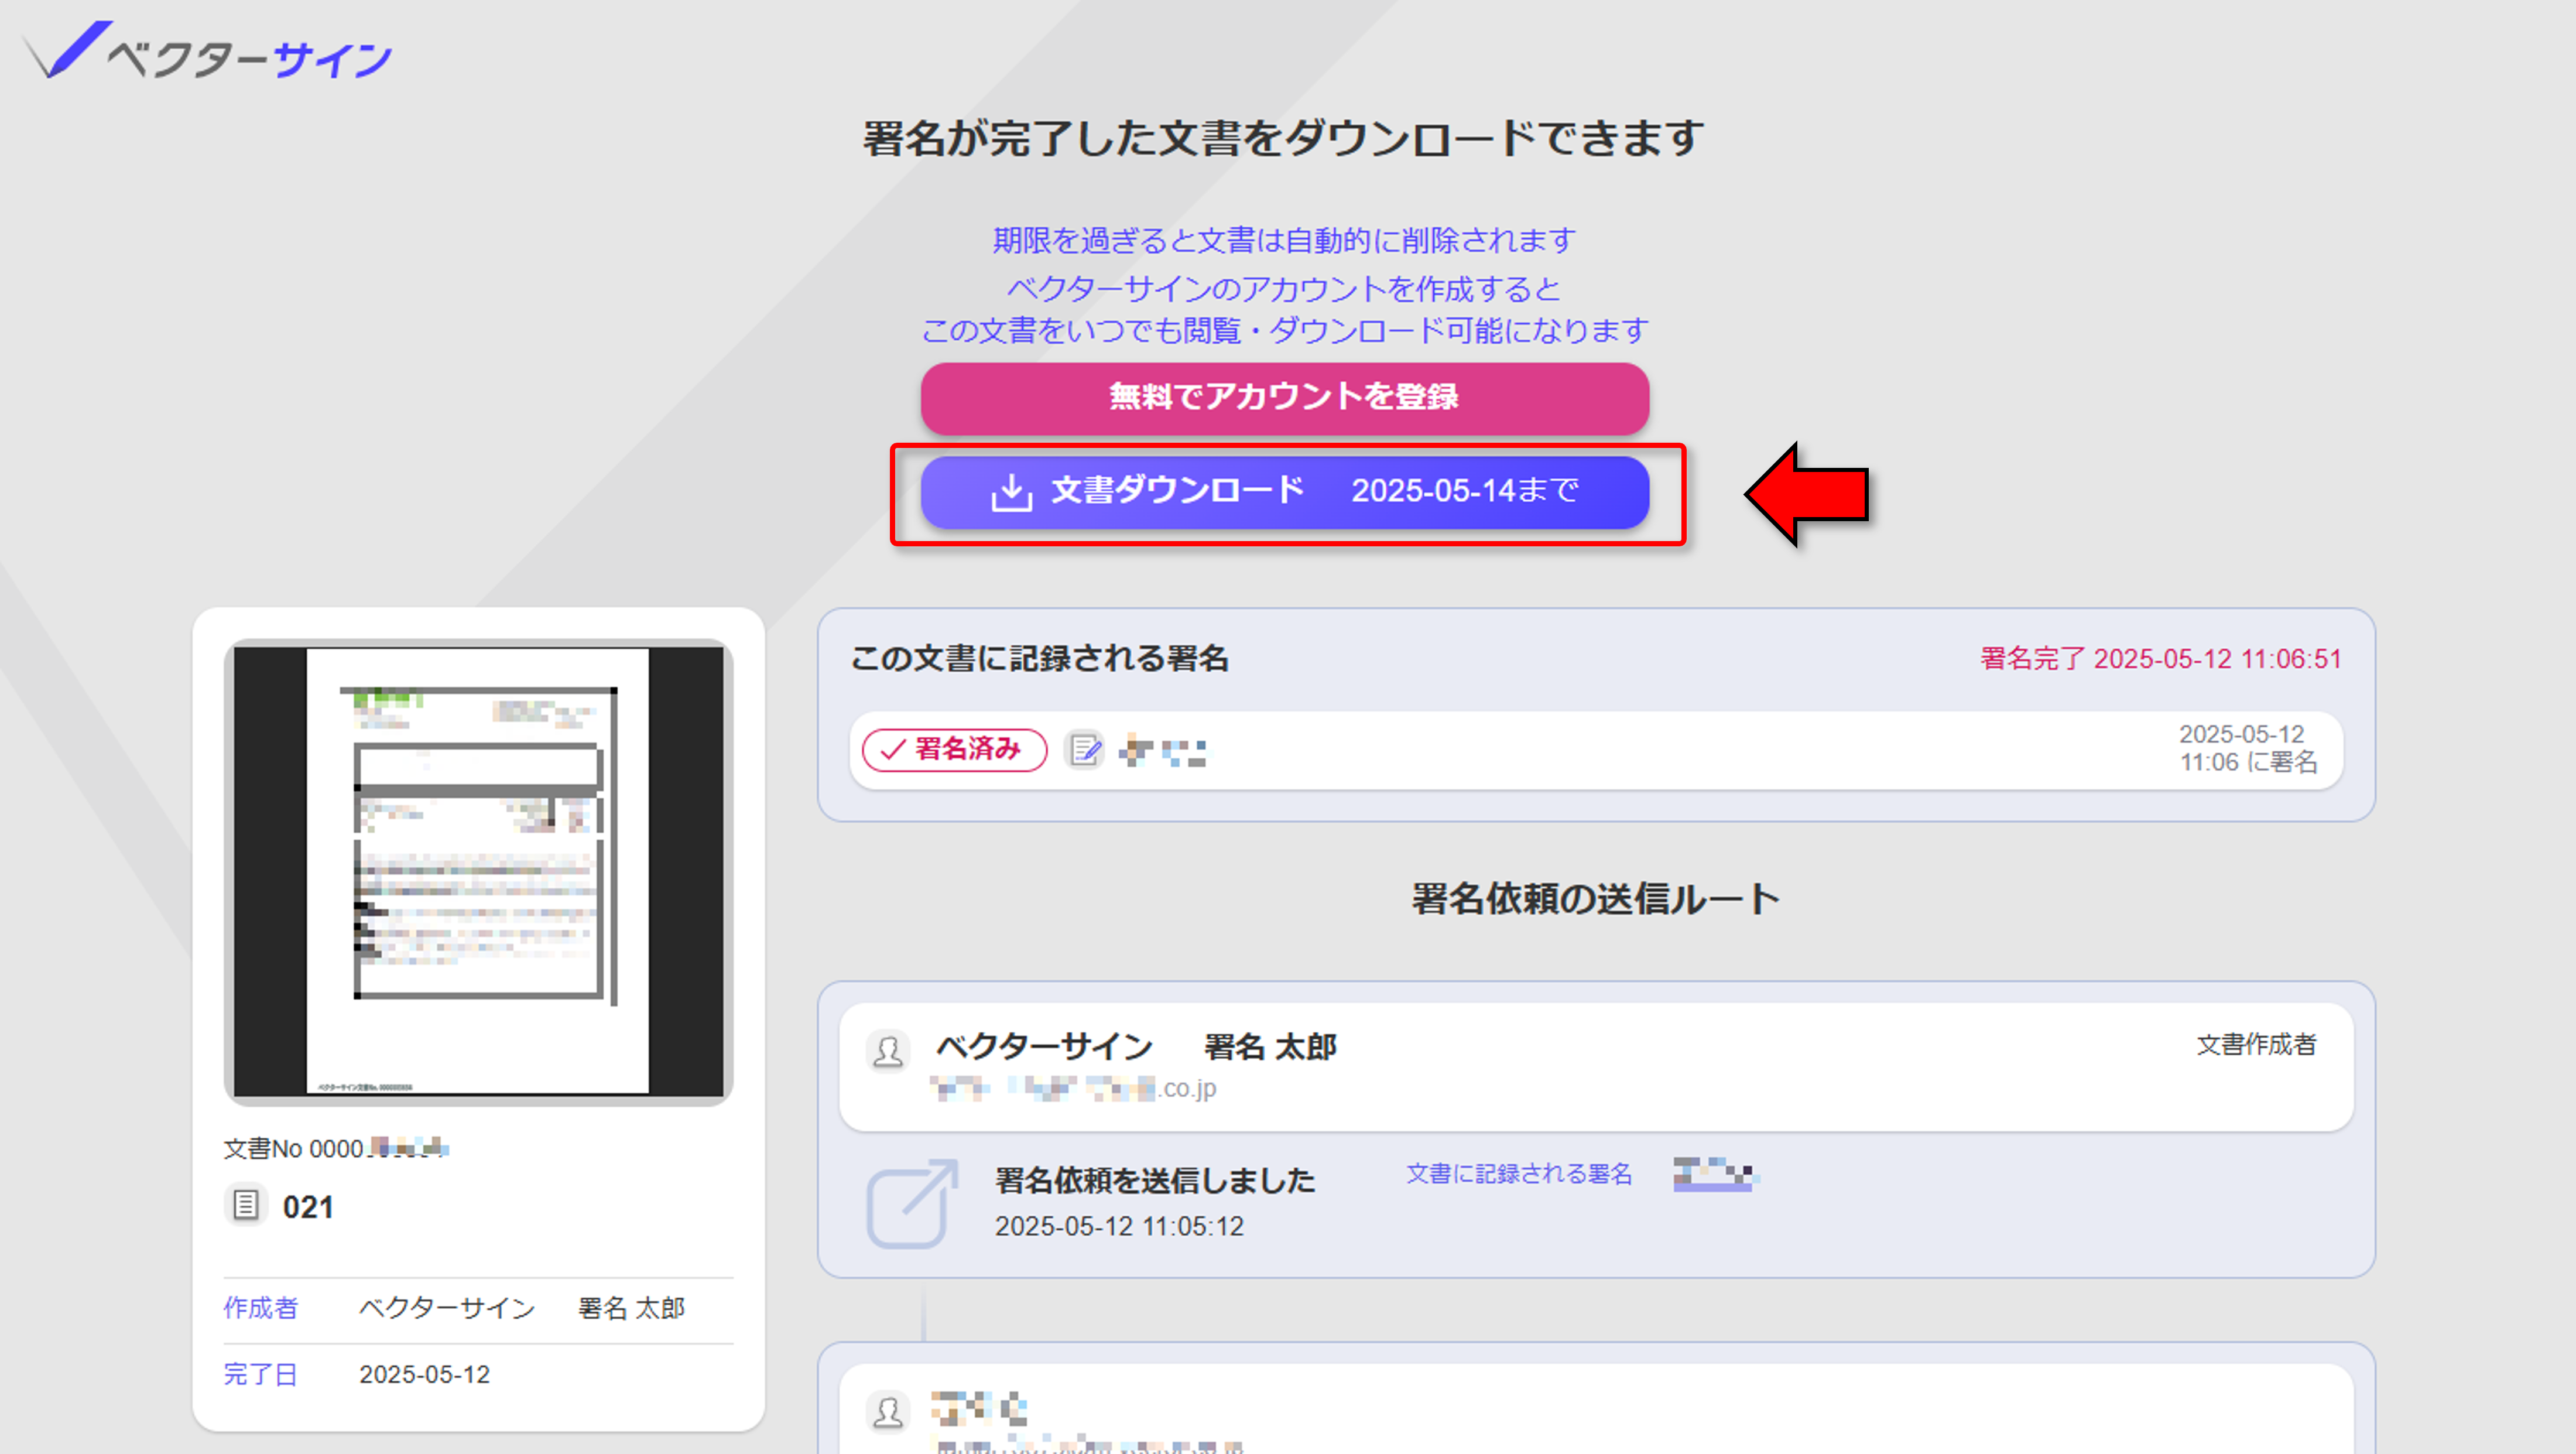Viewport: 2576px width, 1454px height.
Task: Click the 11:06 に署名 signing time text
Action: pos(2248,762)
